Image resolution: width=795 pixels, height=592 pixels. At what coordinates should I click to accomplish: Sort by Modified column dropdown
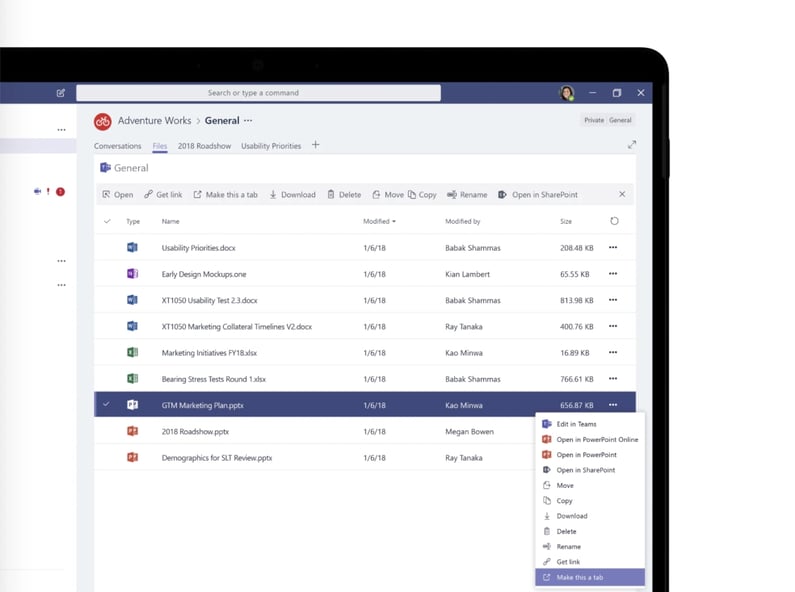point(379,221)
